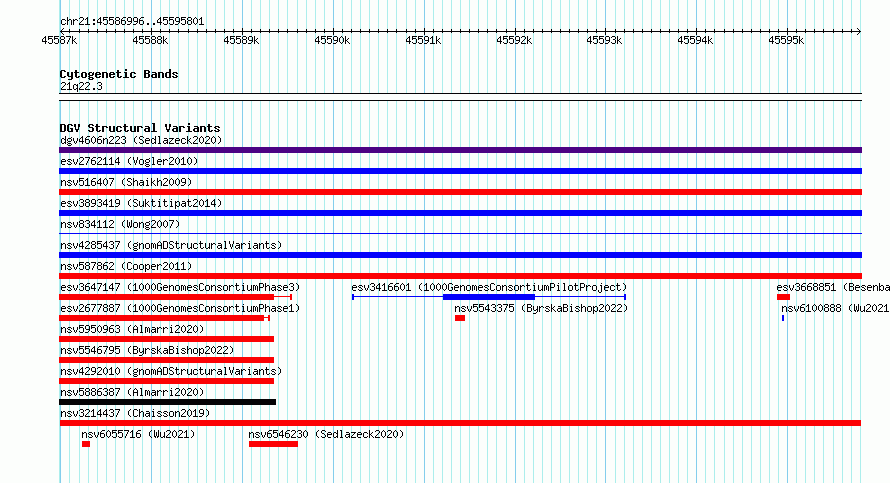Click the red nsv5950963 variant bar

166,339
